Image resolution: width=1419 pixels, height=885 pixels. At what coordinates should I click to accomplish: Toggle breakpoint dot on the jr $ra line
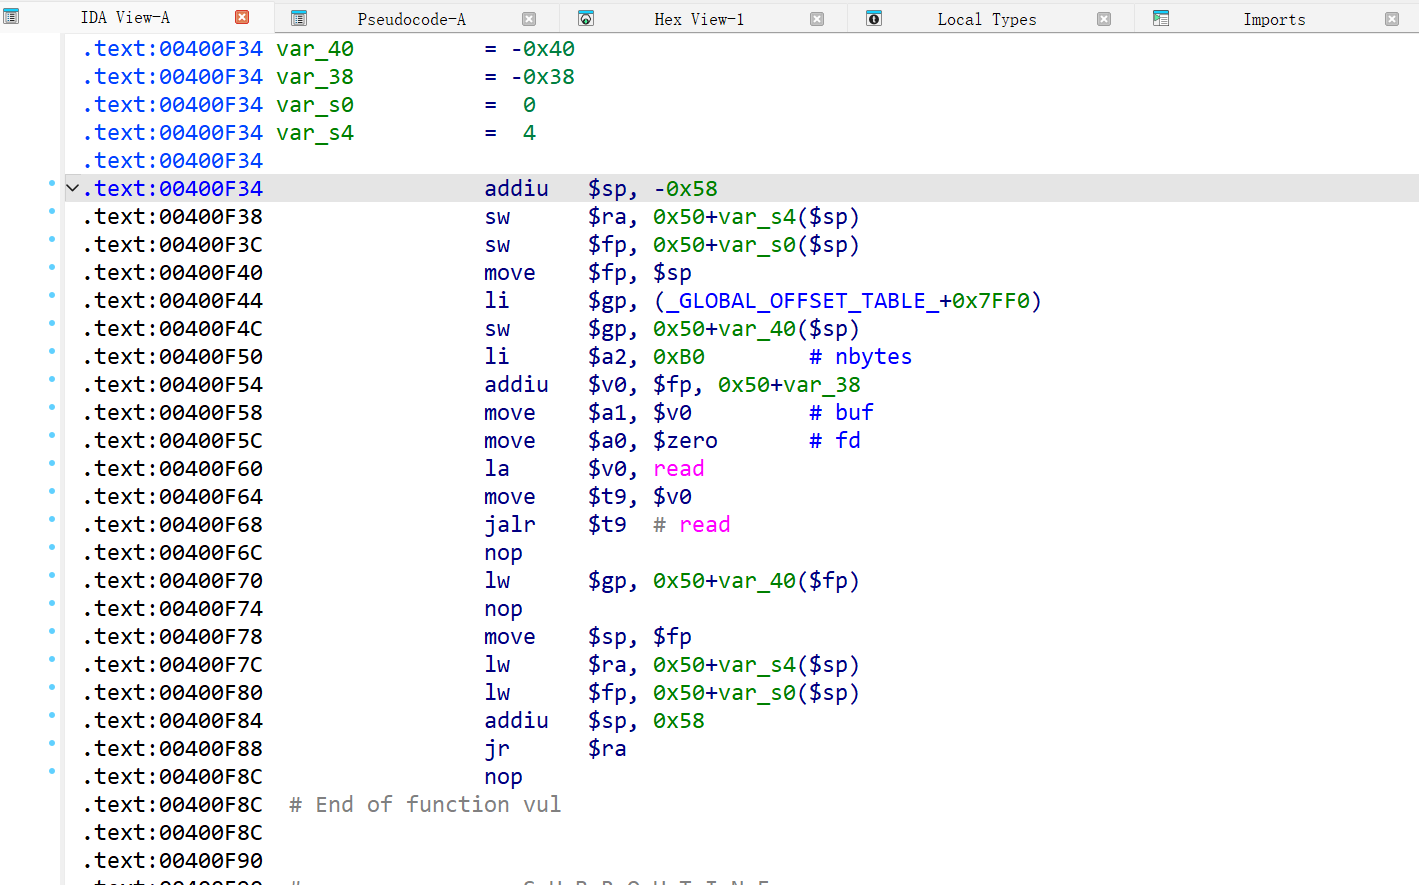click(x=52, y=743)
